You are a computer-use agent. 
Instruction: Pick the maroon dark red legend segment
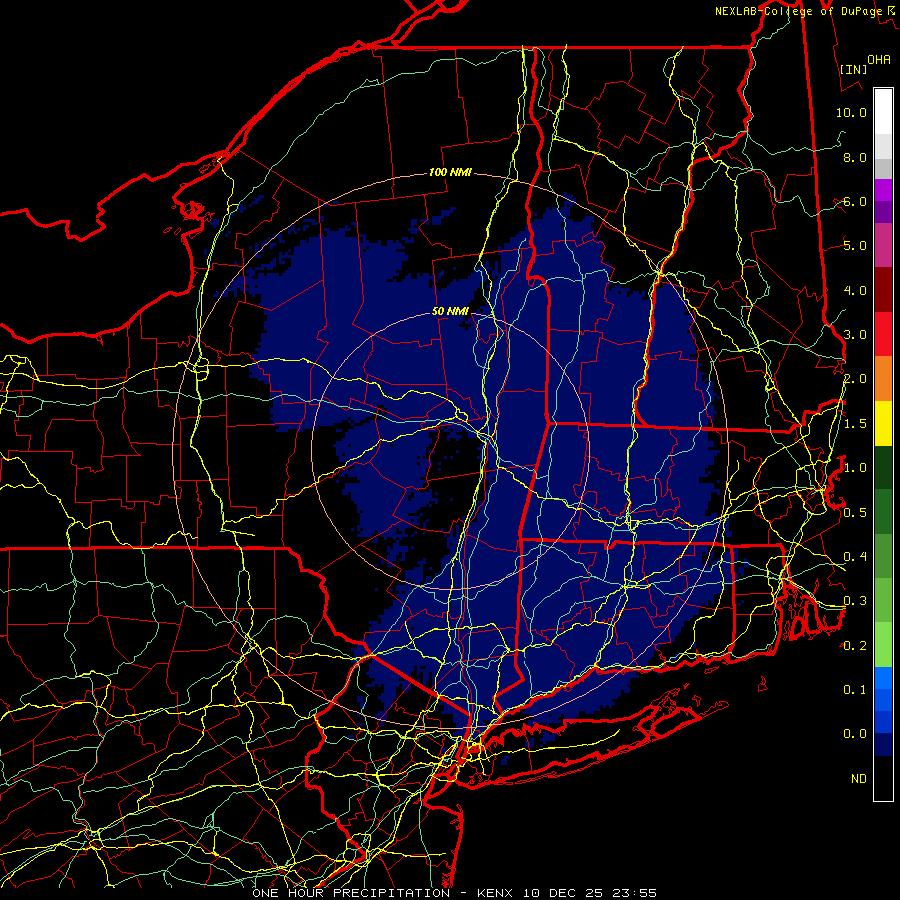[x=883, y=290]
